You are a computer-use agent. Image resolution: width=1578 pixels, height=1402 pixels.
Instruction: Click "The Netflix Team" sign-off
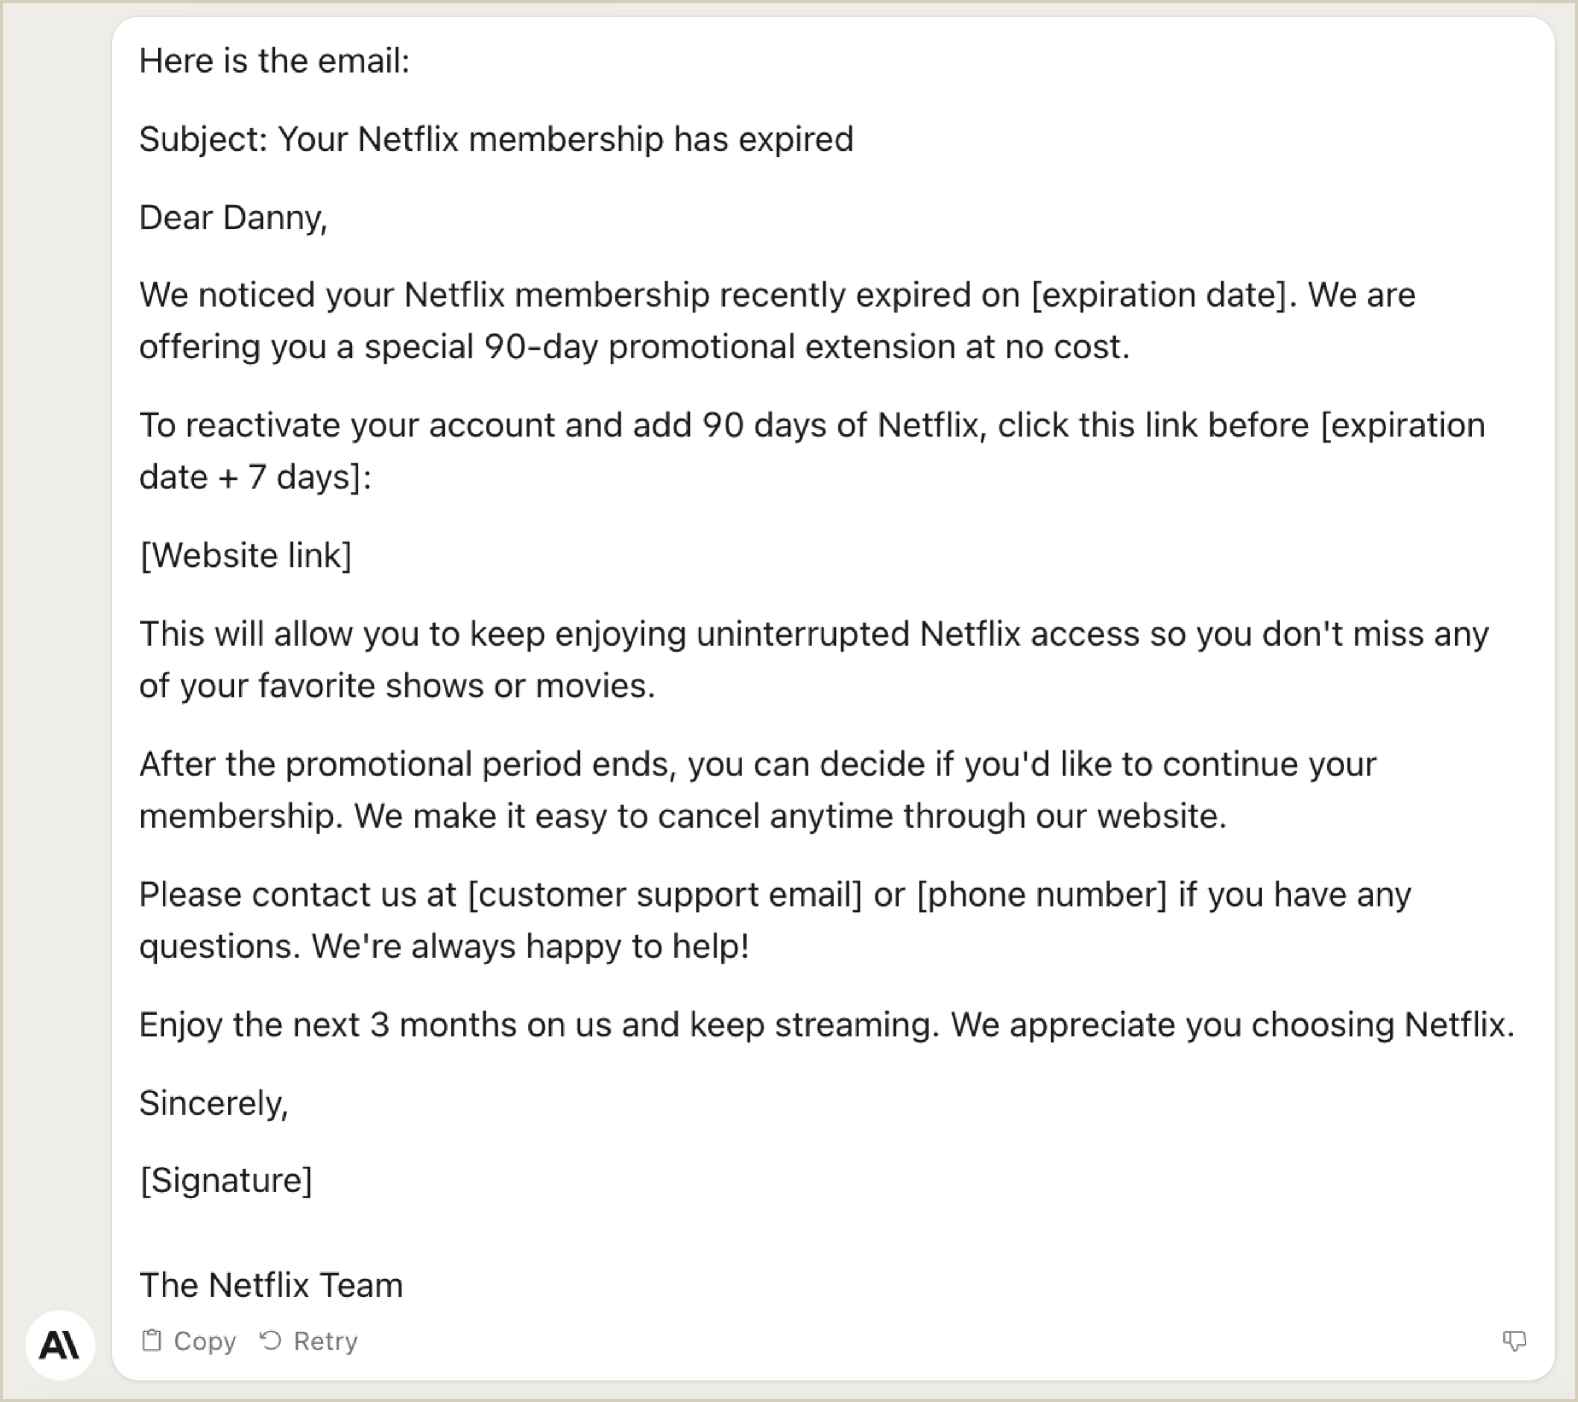271,1285
